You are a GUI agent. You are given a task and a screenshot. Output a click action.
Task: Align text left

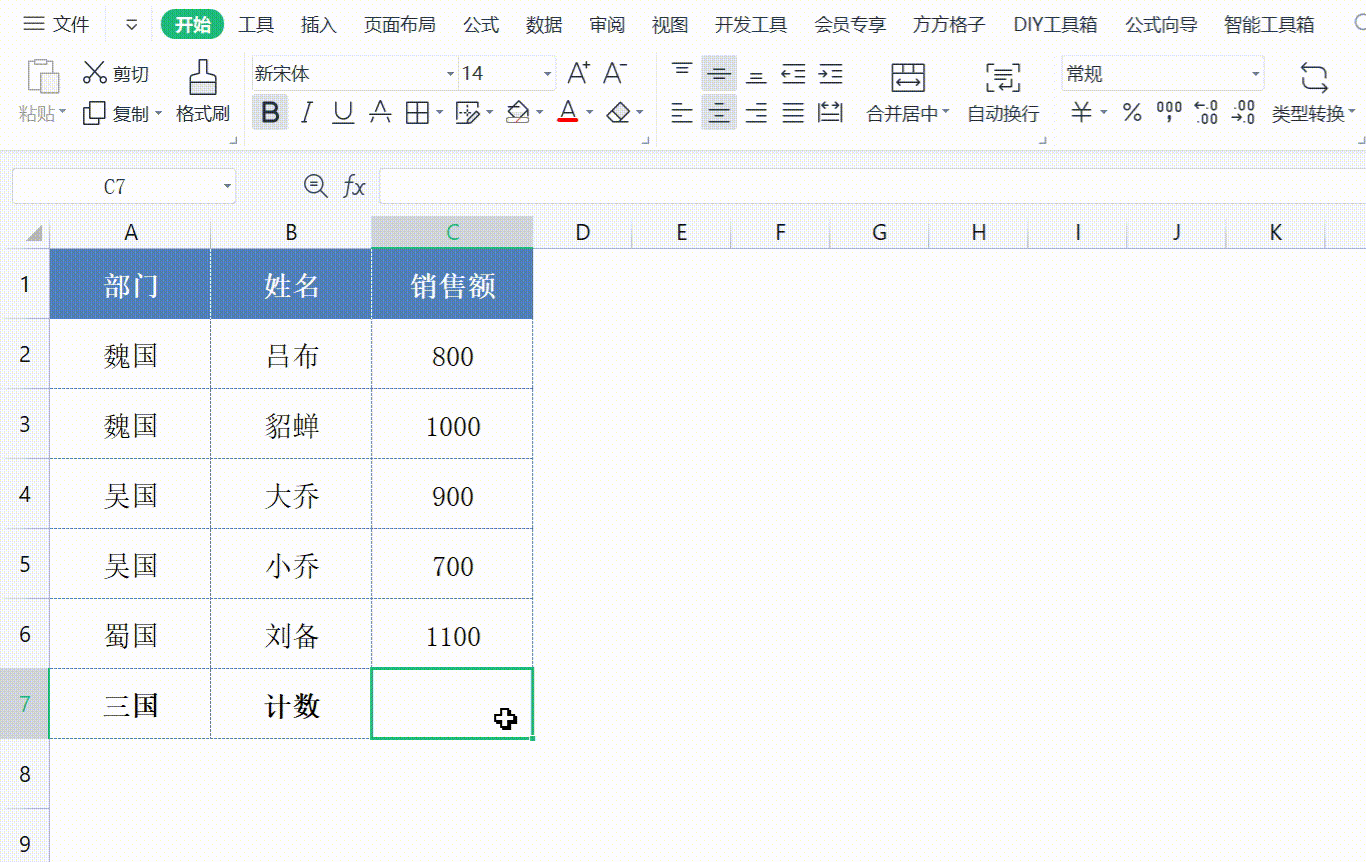tap(682, 112)
